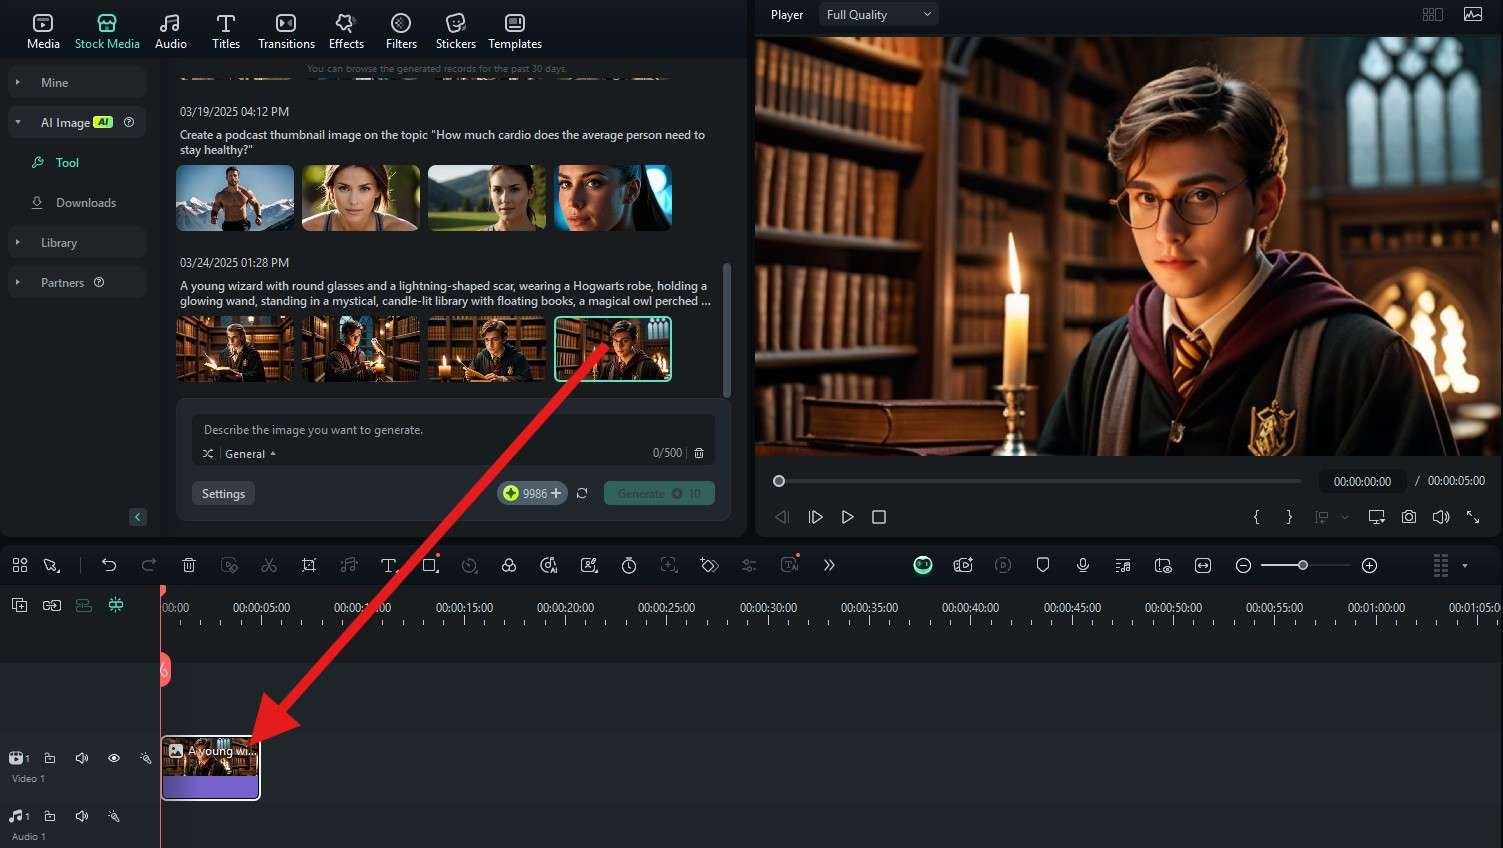Open the Titles tab
Viewport: 1503px width, 848px height.
pyautogui.click(x=226, y=31)
